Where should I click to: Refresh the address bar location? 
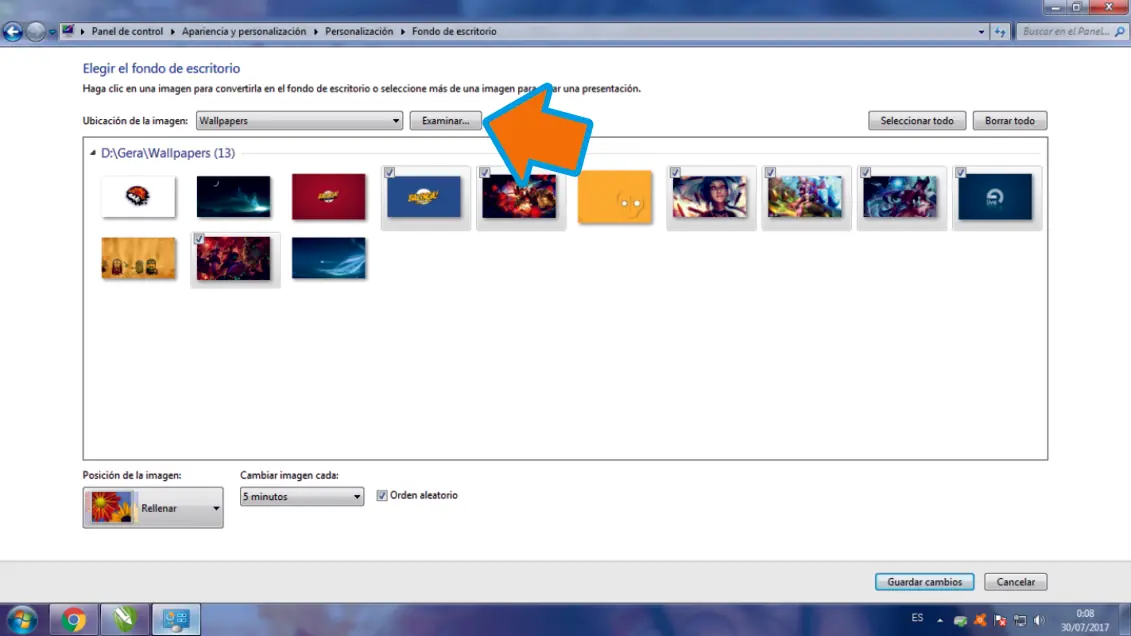[1000, 32]
